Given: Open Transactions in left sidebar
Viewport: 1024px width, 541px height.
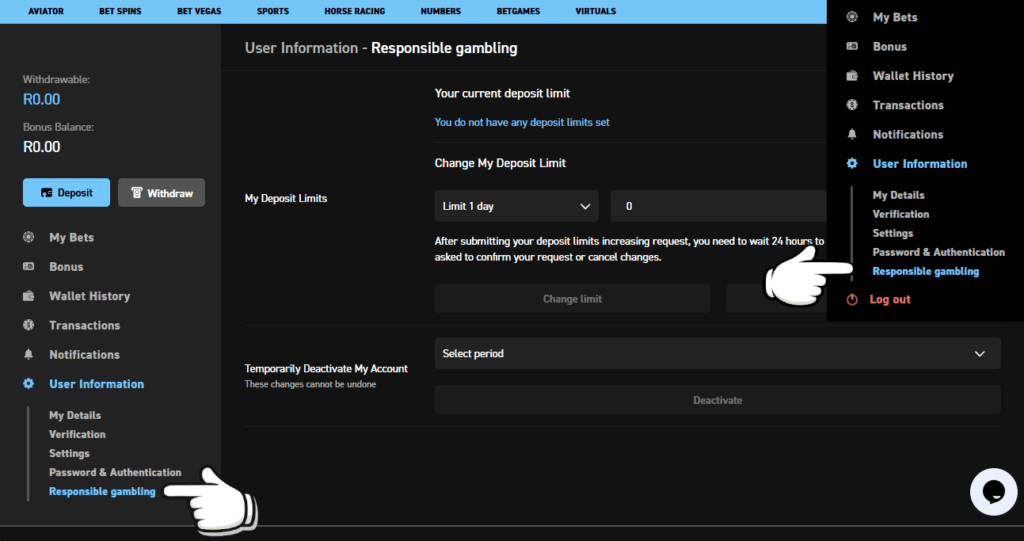Looking at the screenshot, I should point(84,325).
